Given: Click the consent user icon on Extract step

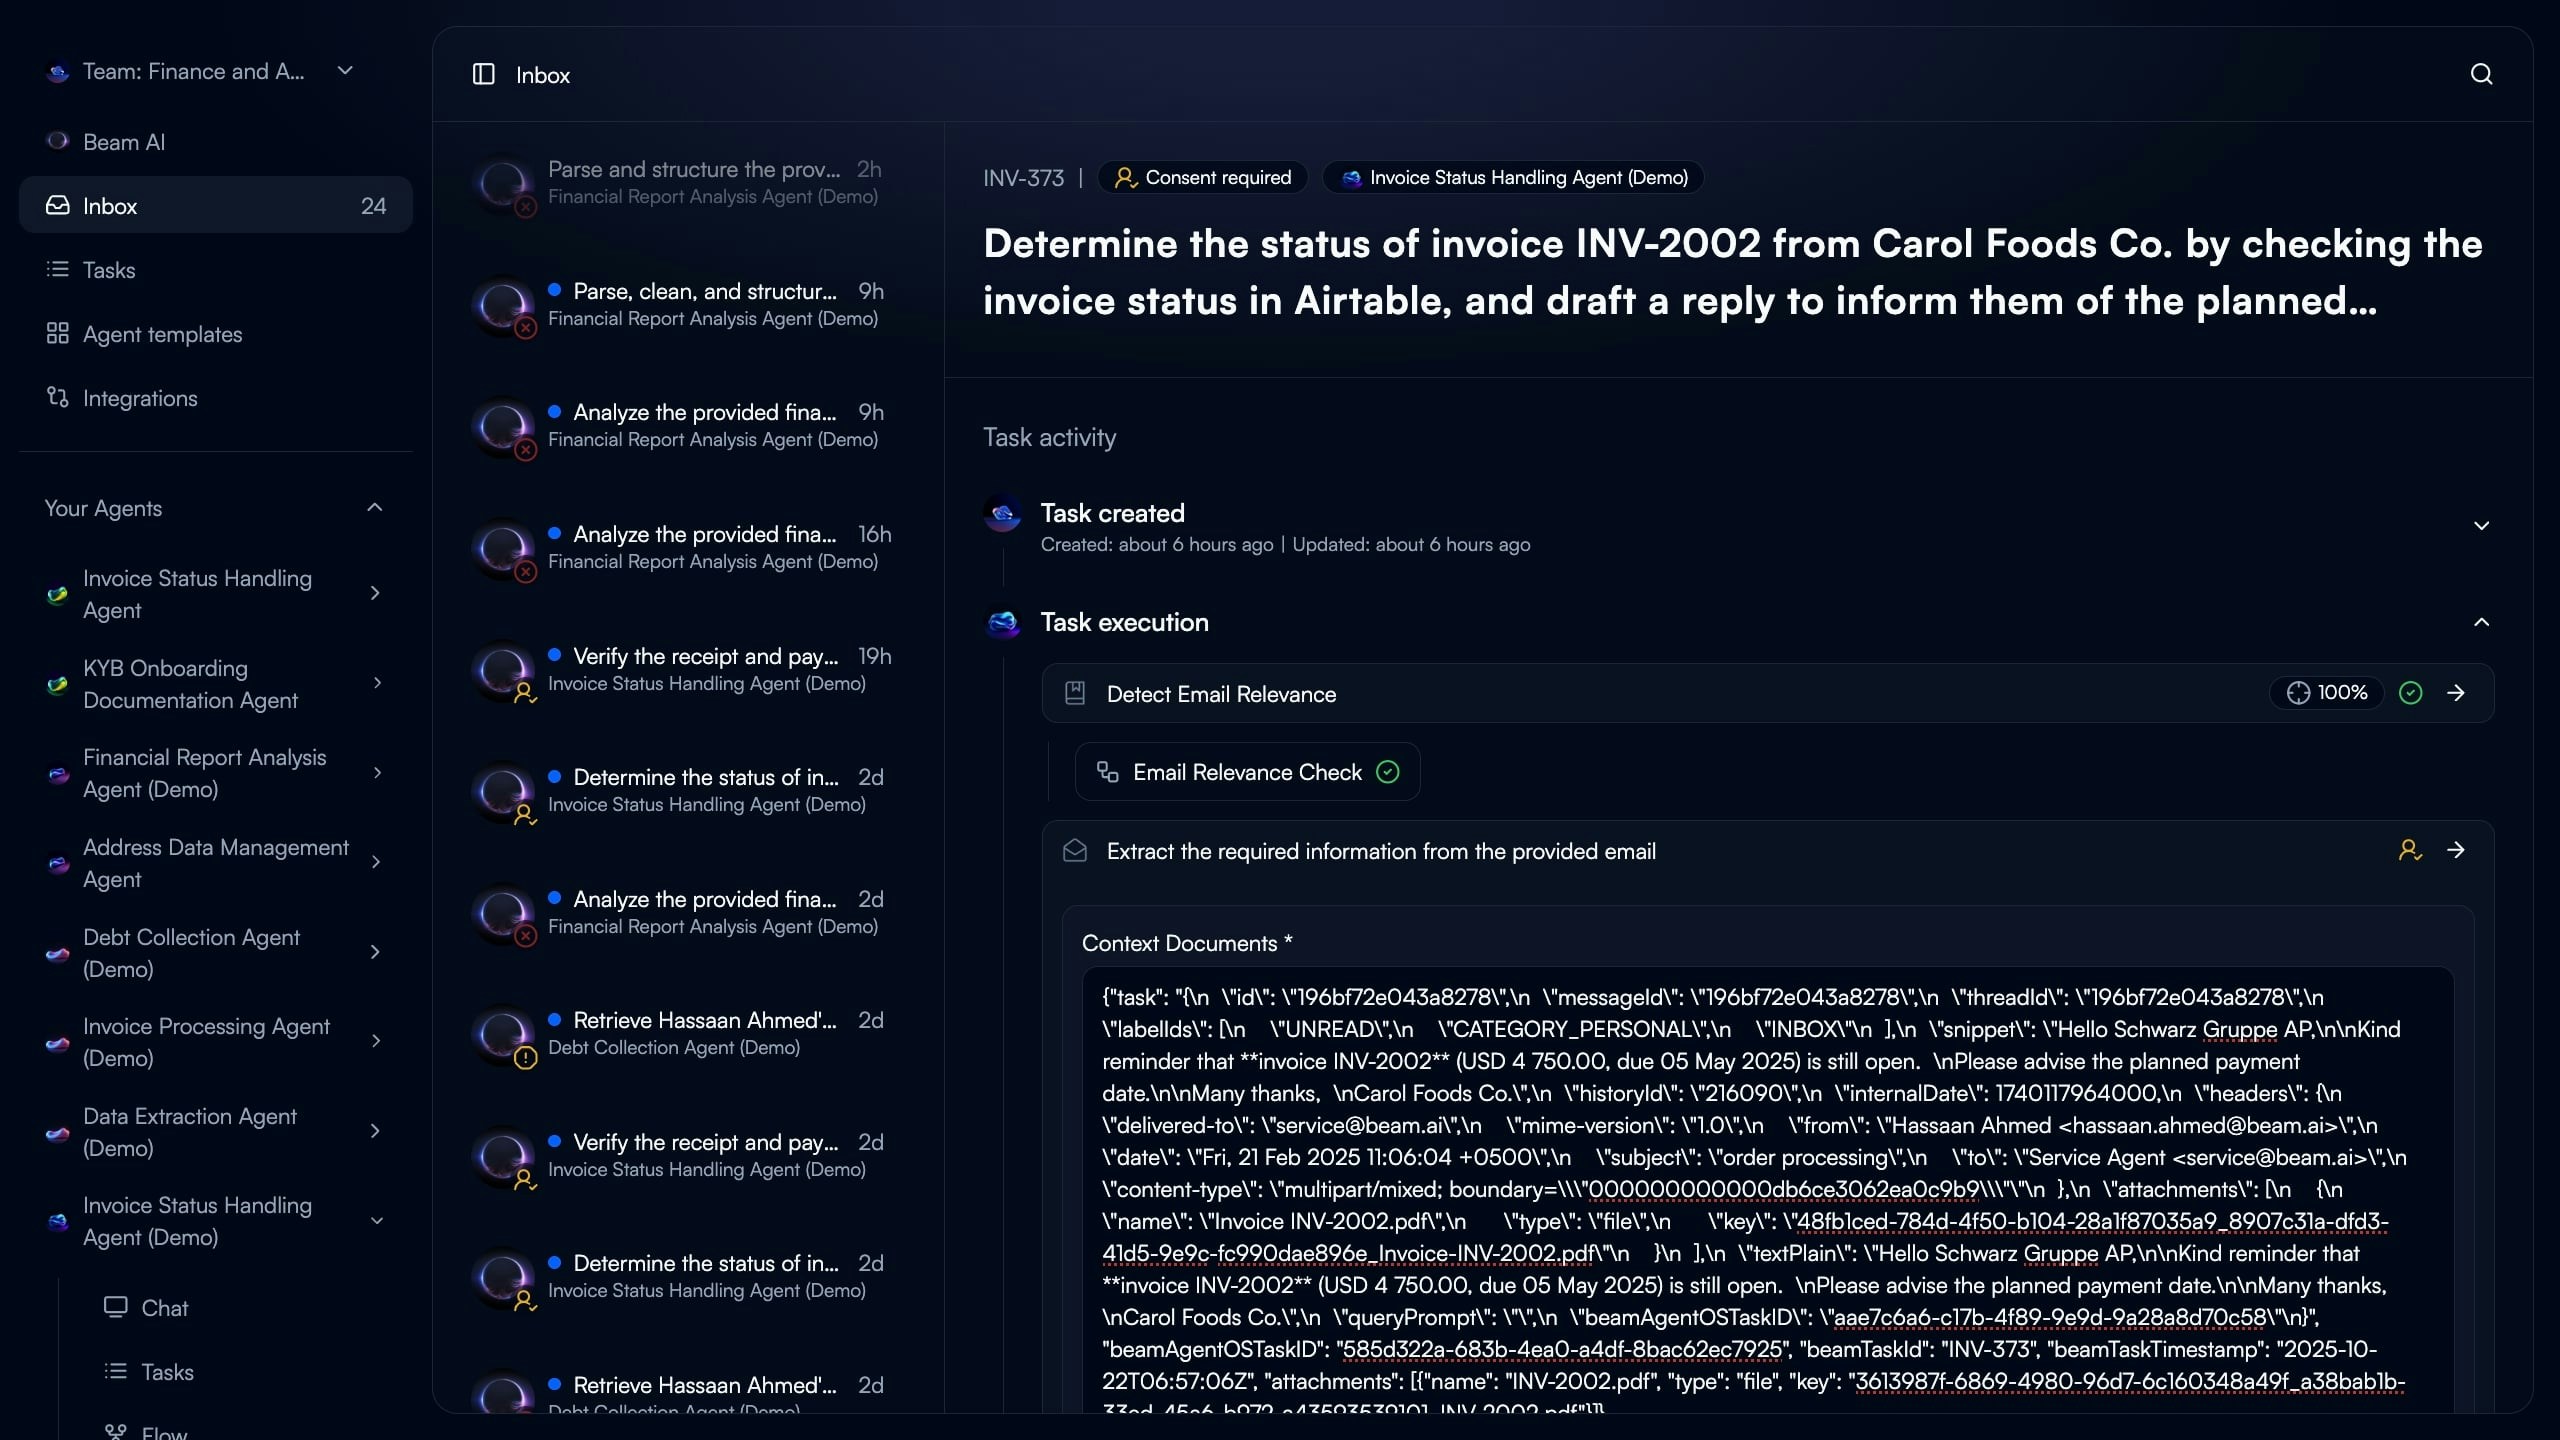Looking at the screenshot, I should [2410, 850].
